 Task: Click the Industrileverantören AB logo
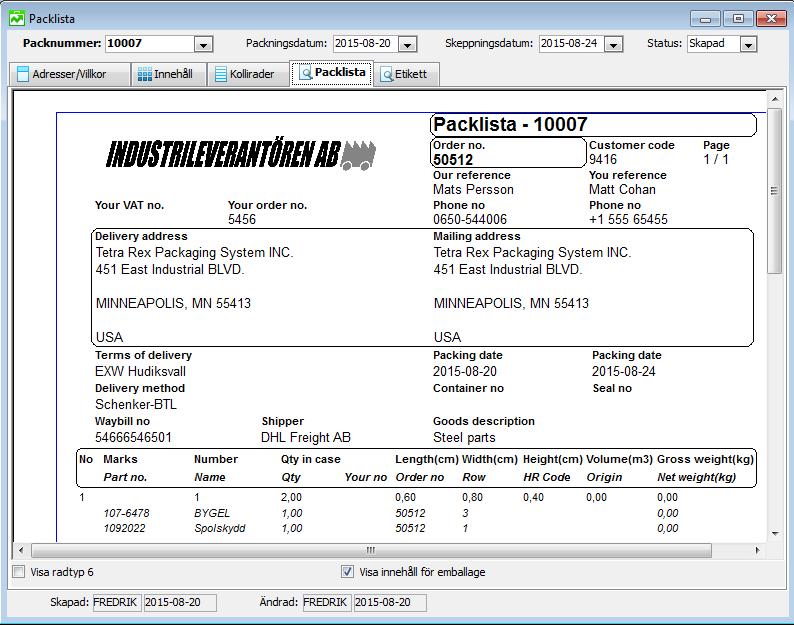(241, 153)
